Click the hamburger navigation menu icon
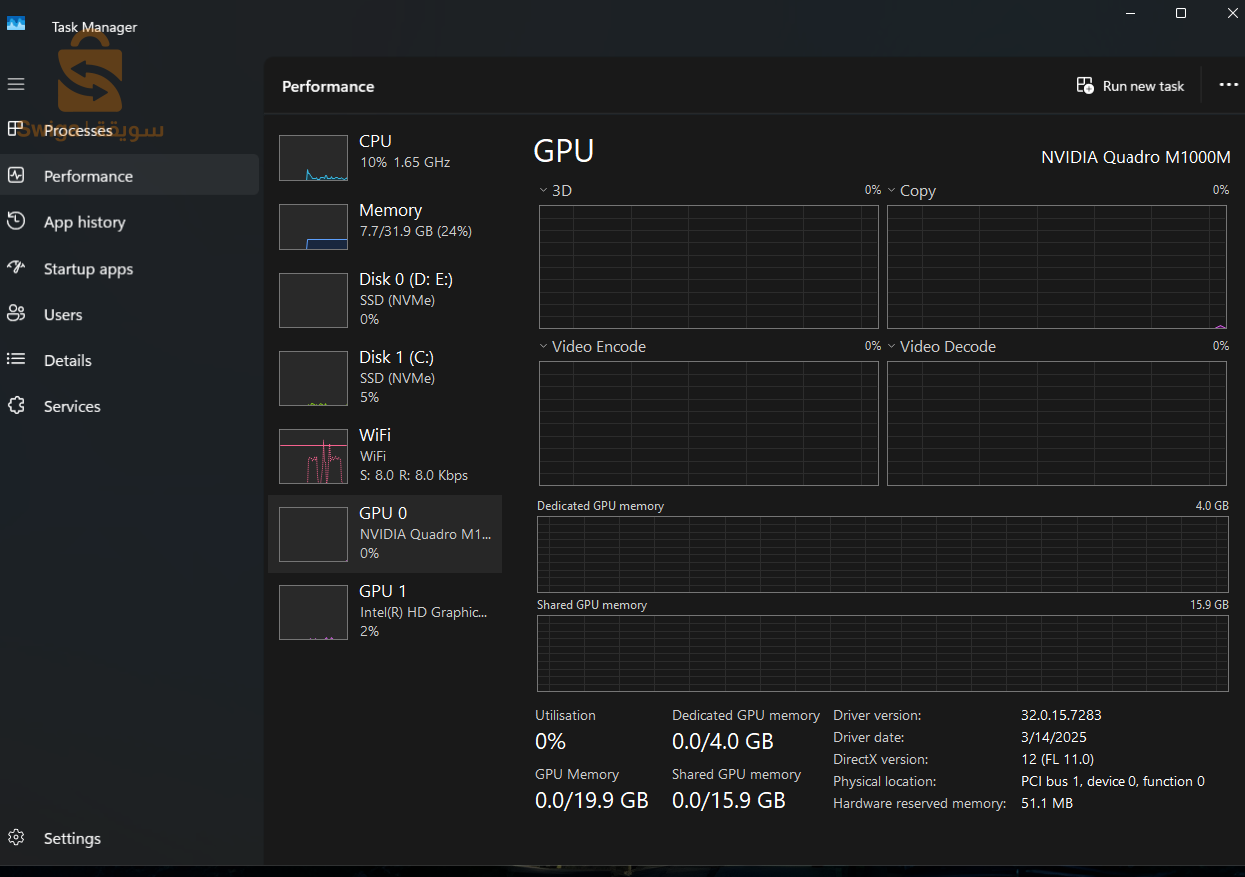Viewport: 1245px width, 877px height. coord(16,84)
